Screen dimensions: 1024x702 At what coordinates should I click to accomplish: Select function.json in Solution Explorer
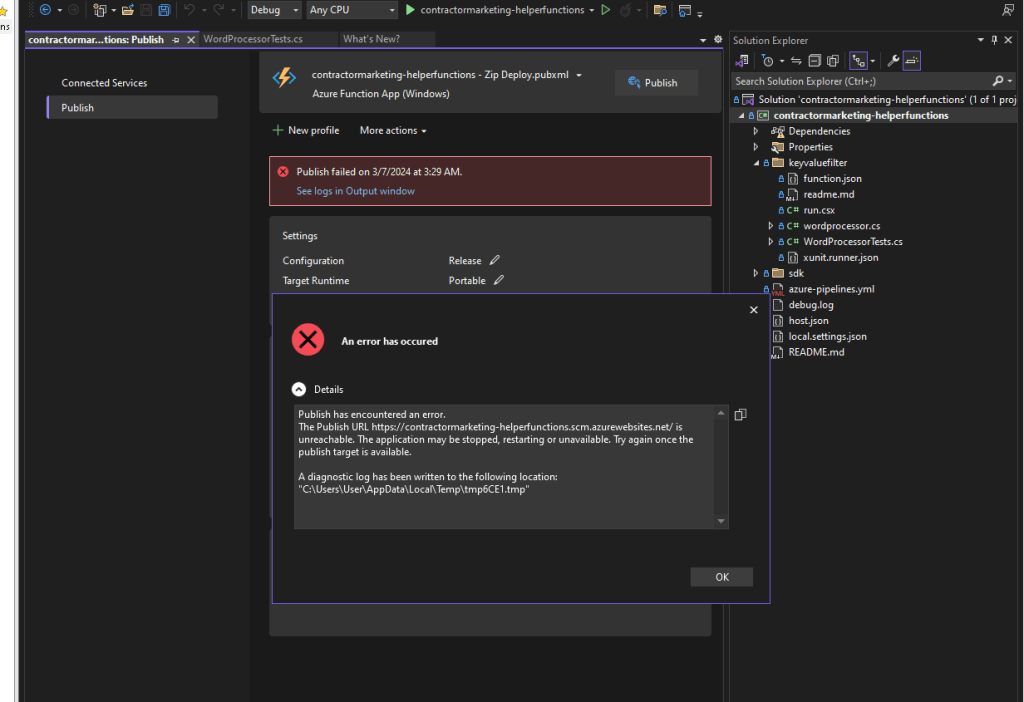(832, 178)
